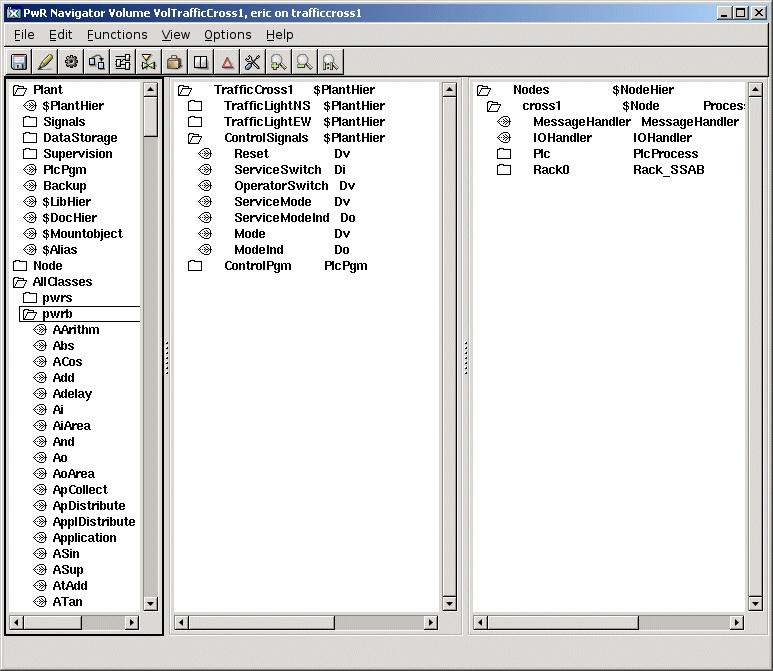This screenshot has height=671, width=773.
Task: Toggle edit mode with the pencil icon
Action: [45, 62]
